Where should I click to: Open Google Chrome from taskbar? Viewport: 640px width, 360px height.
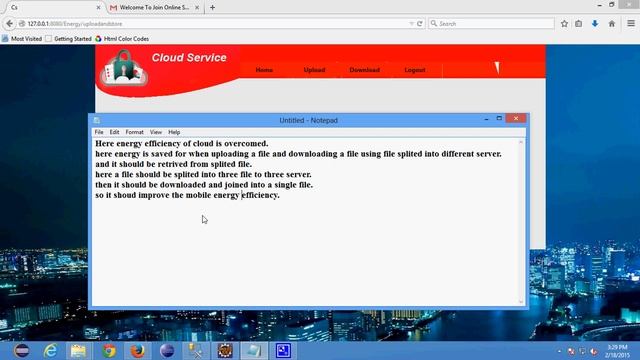109,351
